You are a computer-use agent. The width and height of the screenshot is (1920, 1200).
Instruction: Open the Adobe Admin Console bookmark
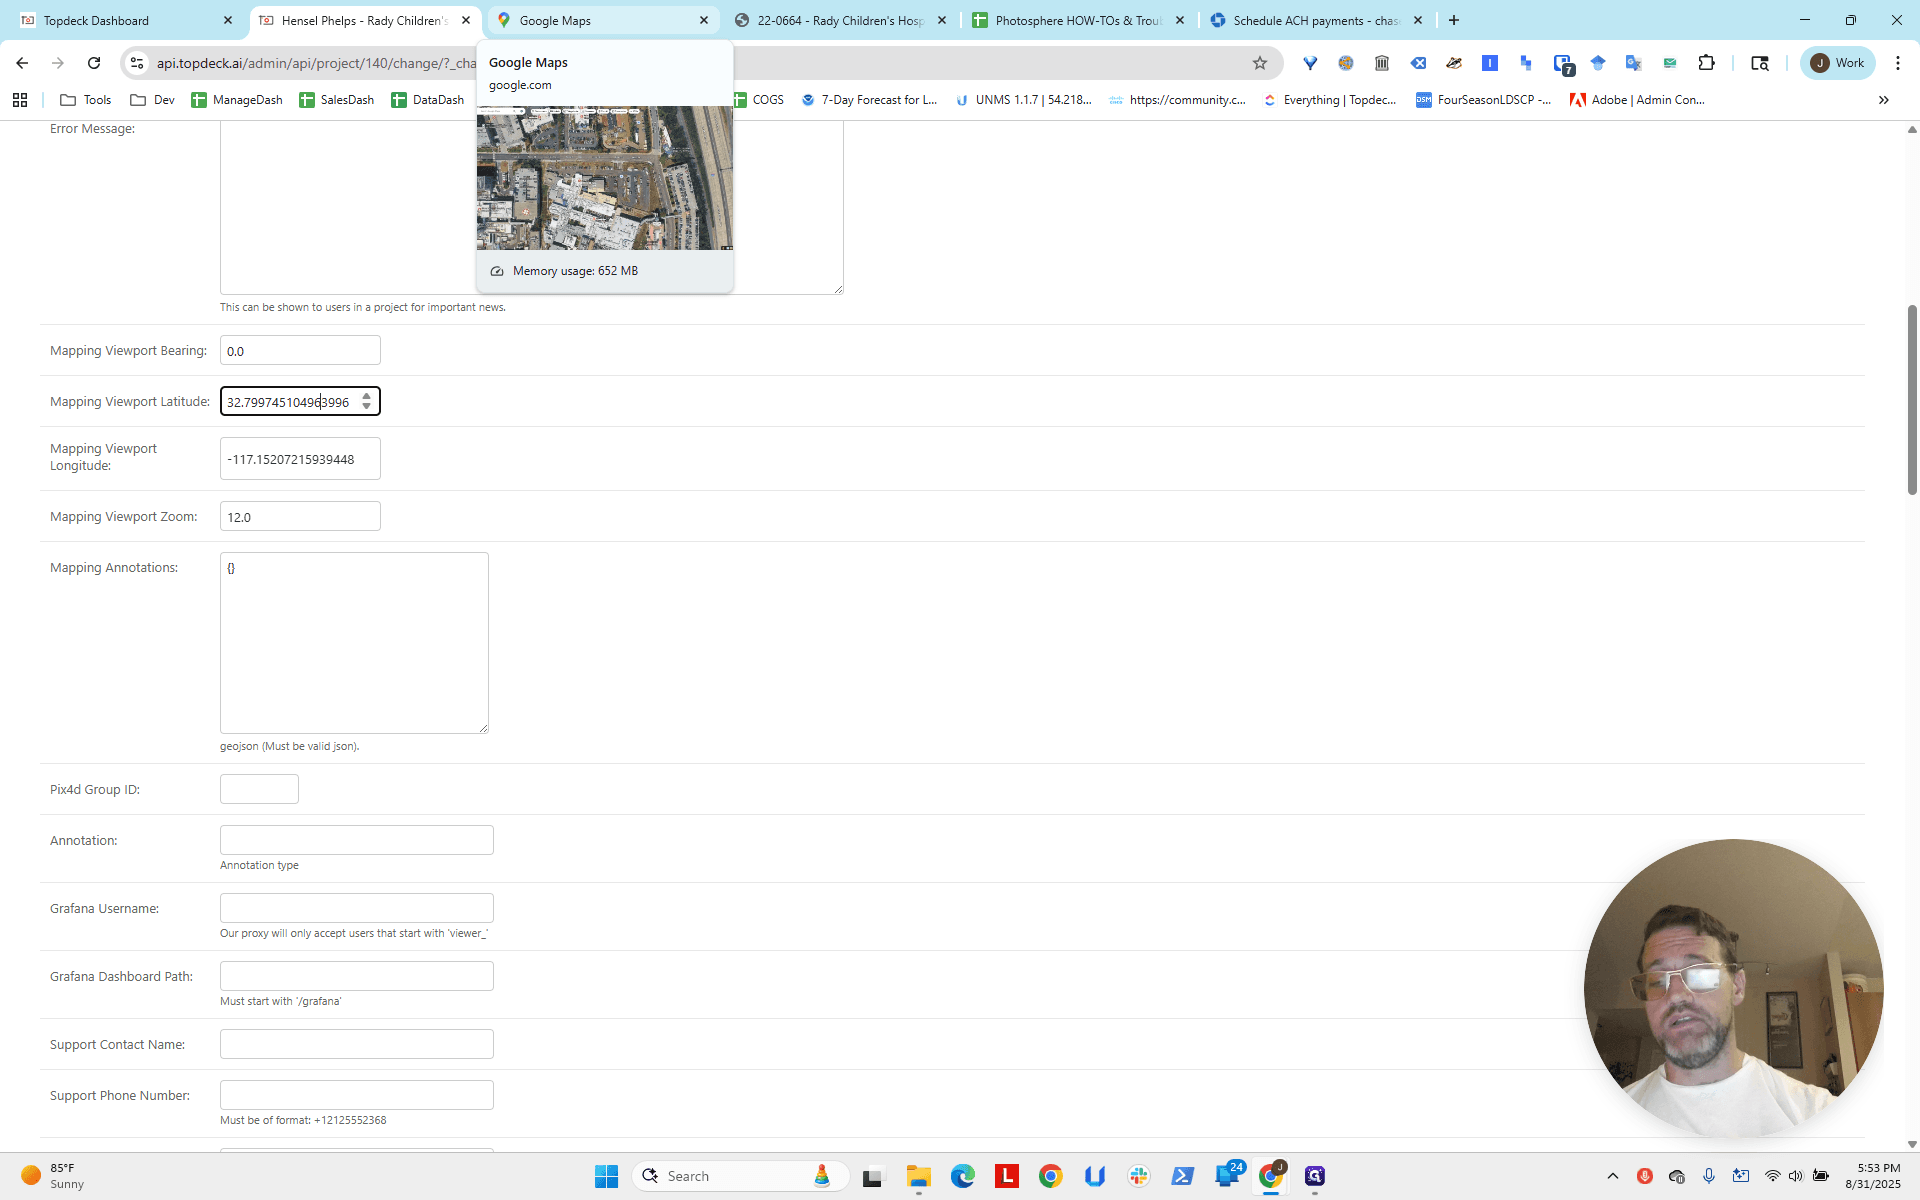click(1637, 100)
